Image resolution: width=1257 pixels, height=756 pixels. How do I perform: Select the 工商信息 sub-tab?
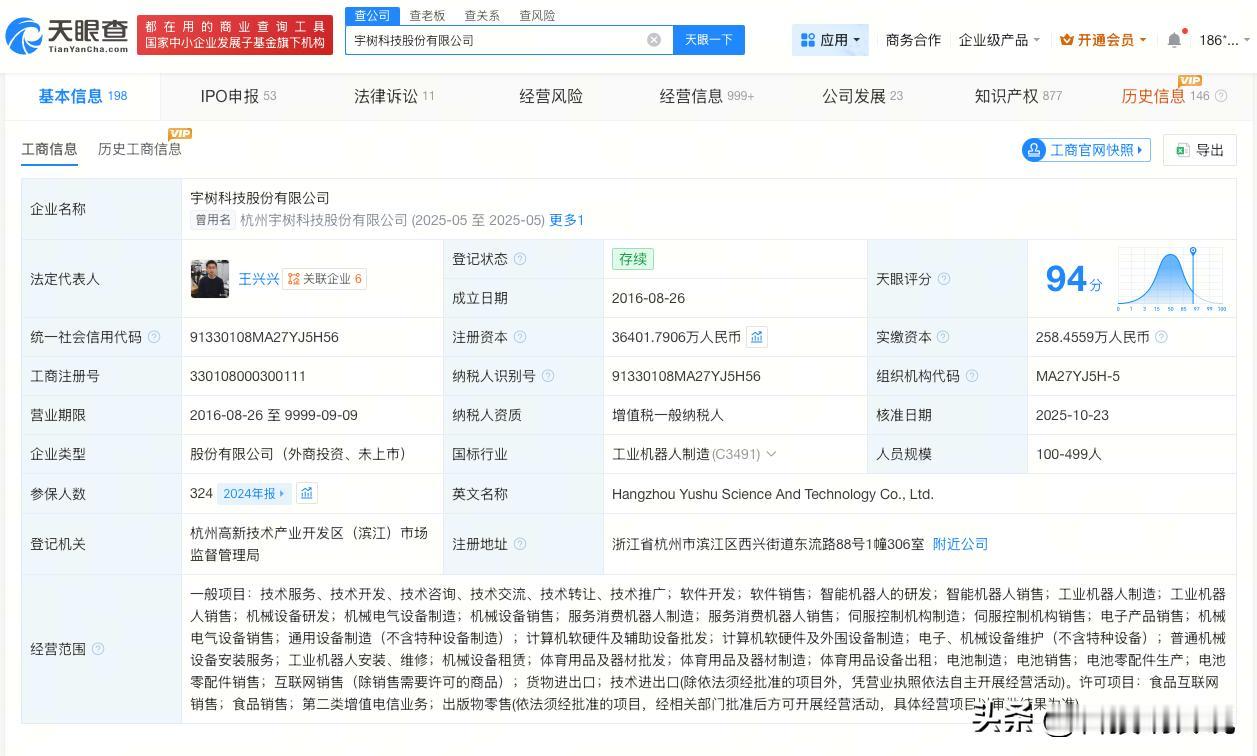(49, 149)
